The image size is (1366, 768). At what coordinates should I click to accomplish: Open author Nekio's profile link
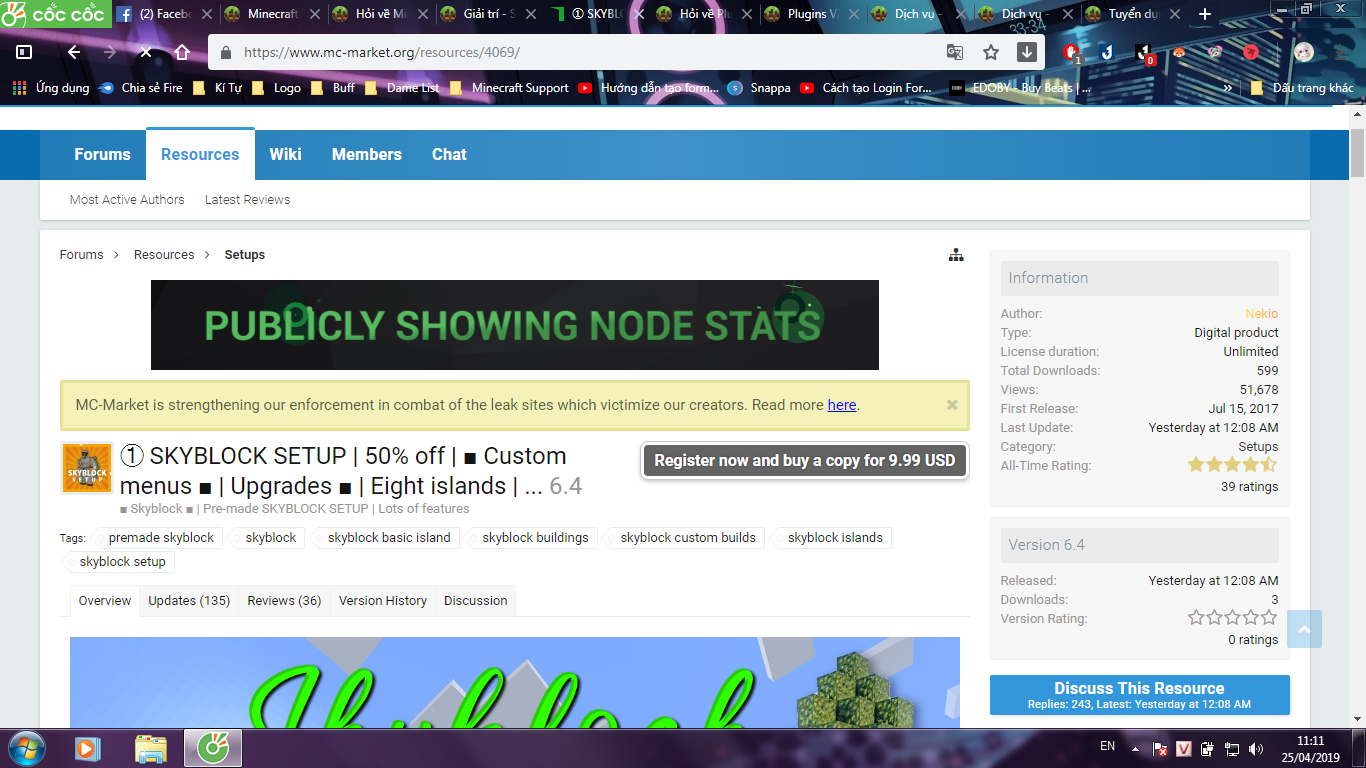click(1261, 314)
